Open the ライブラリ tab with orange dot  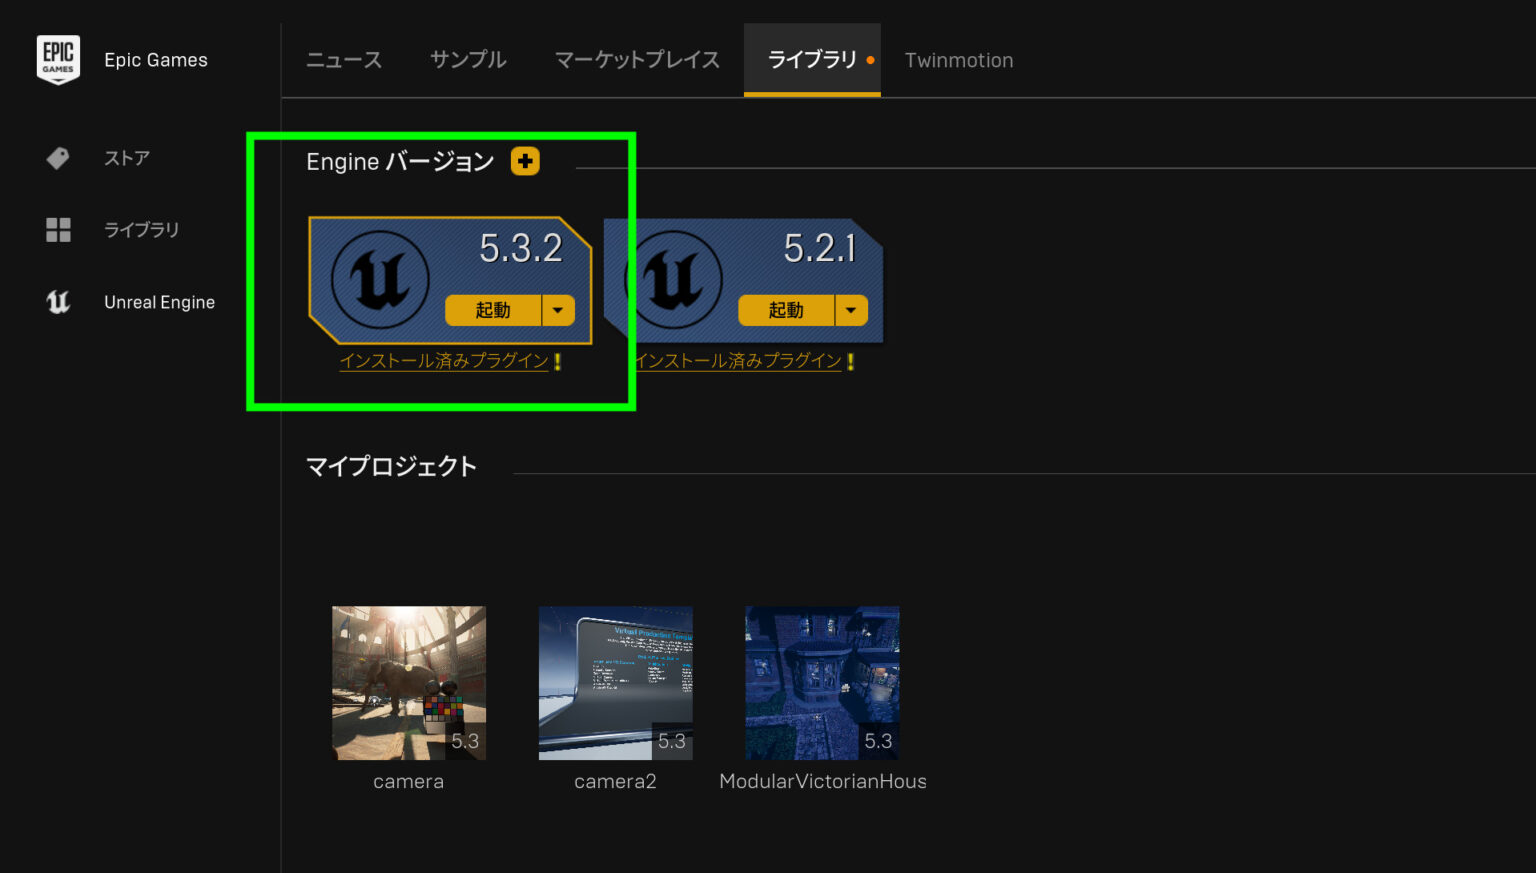(812, 60)
